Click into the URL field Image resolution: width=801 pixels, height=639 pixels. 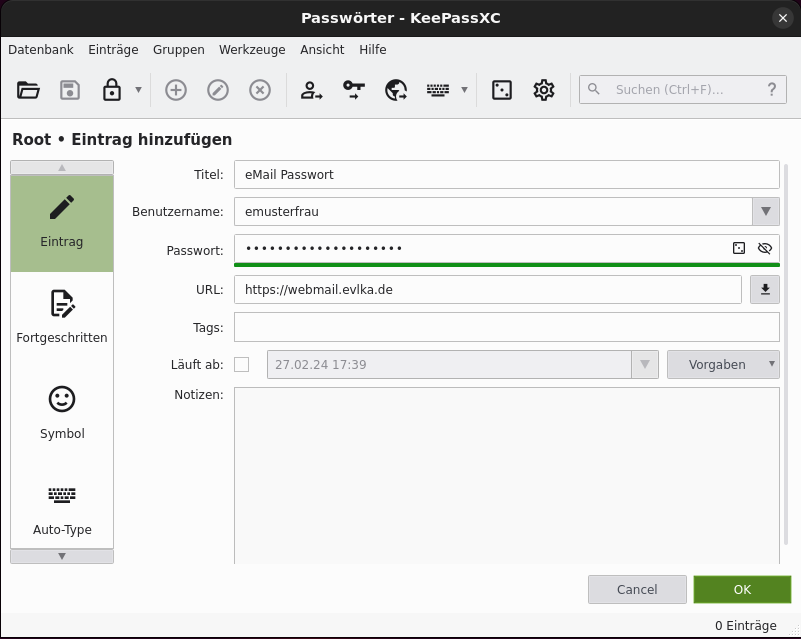(x=488, y=290)
